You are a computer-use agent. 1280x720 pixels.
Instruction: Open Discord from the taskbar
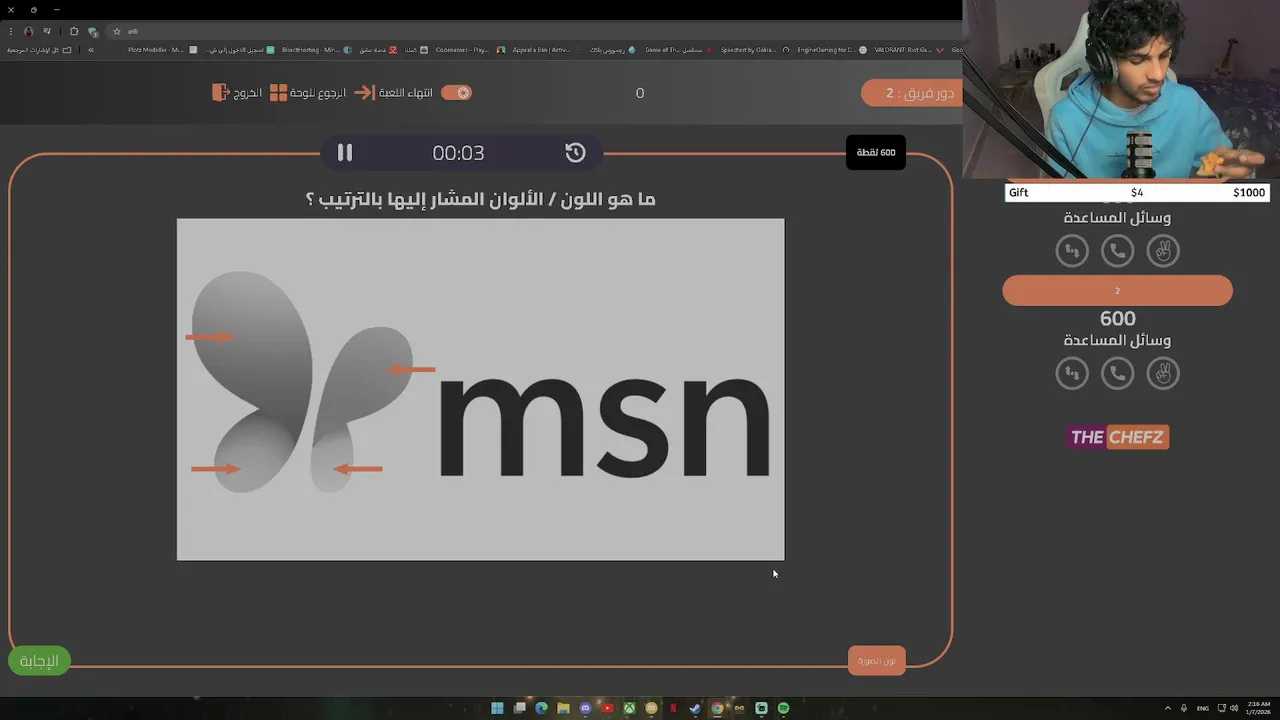click(x=585, y=708)
